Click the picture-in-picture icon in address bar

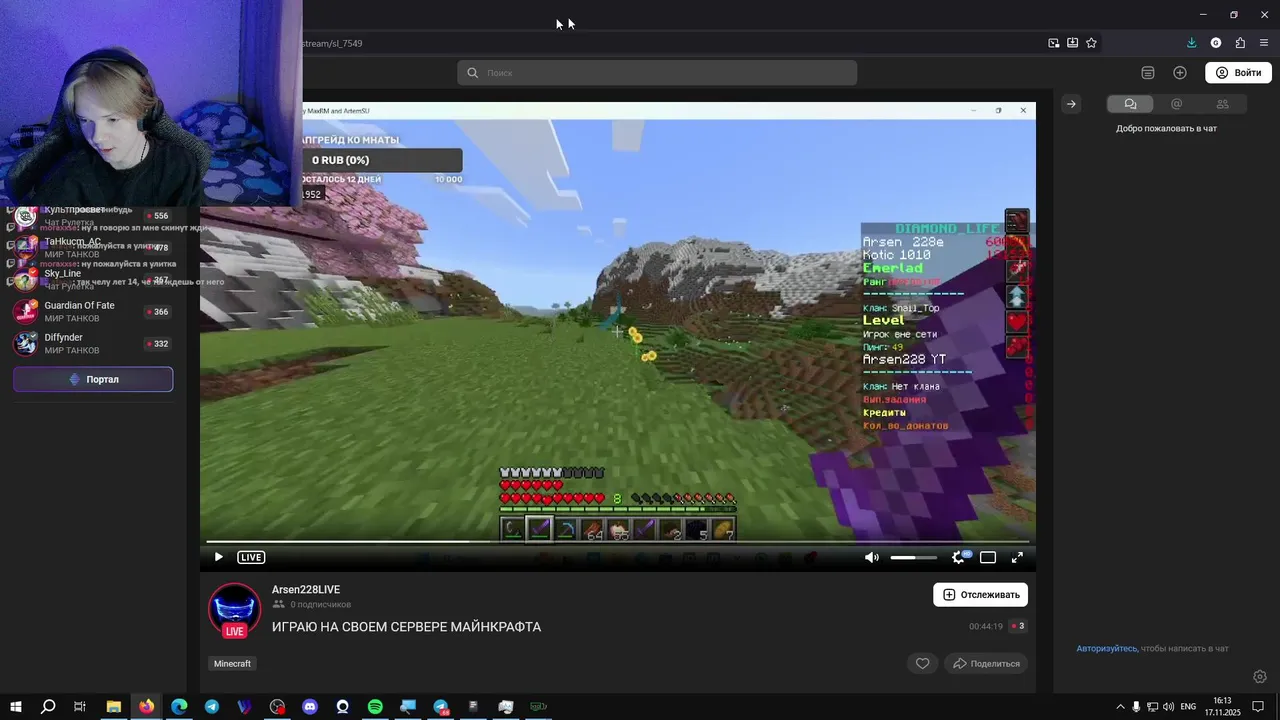[1053, 43]
